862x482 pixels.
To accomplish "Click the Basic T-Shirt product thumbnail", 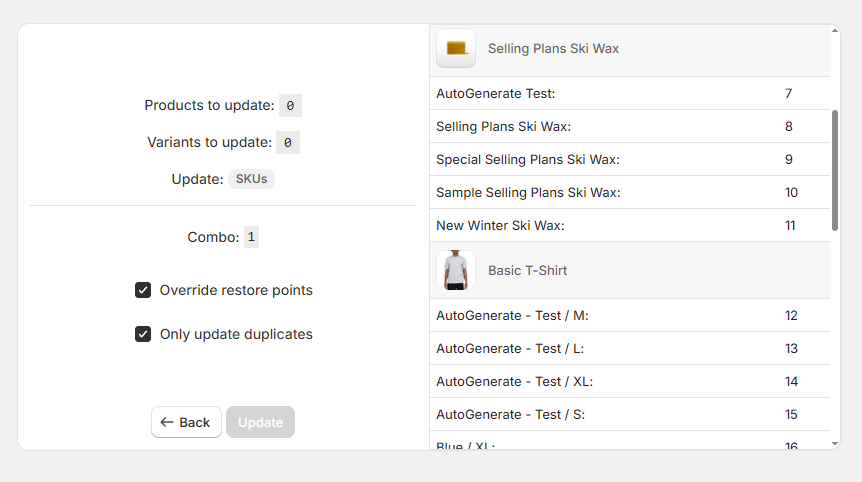I will click(x=456, y=270).
